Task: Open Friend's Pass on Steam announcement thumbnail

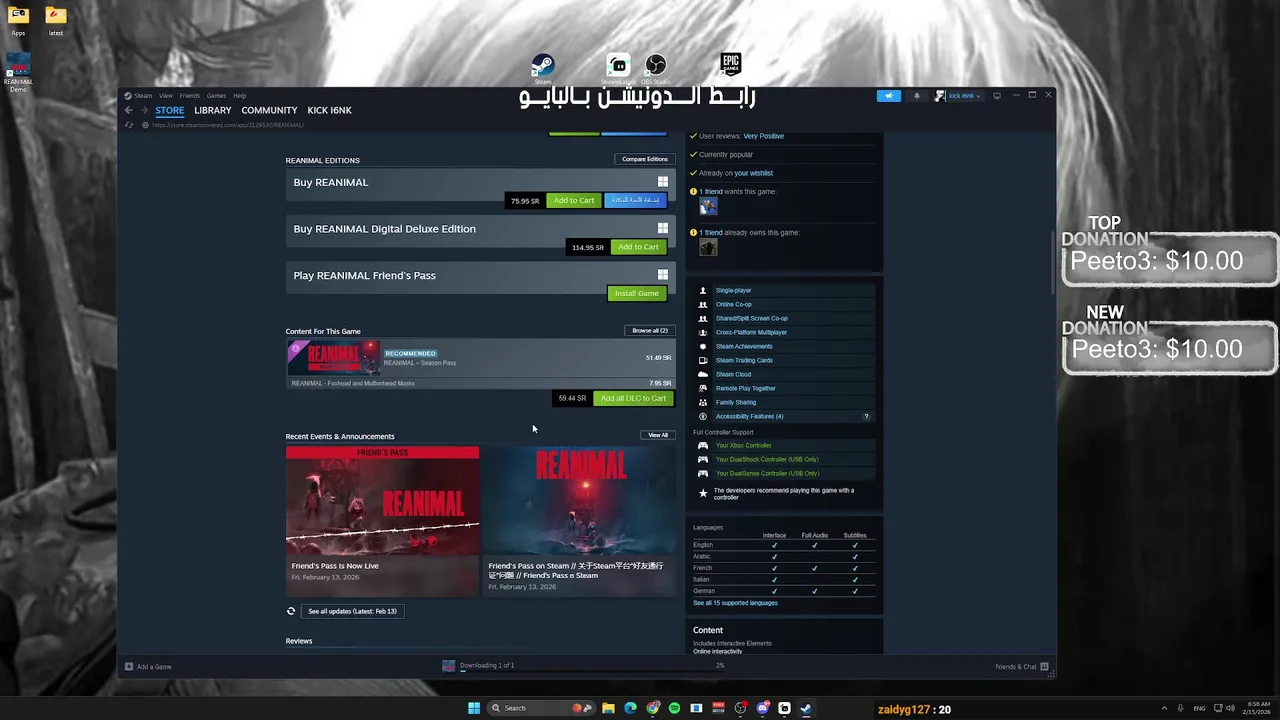Action: (x=579, y=501)
